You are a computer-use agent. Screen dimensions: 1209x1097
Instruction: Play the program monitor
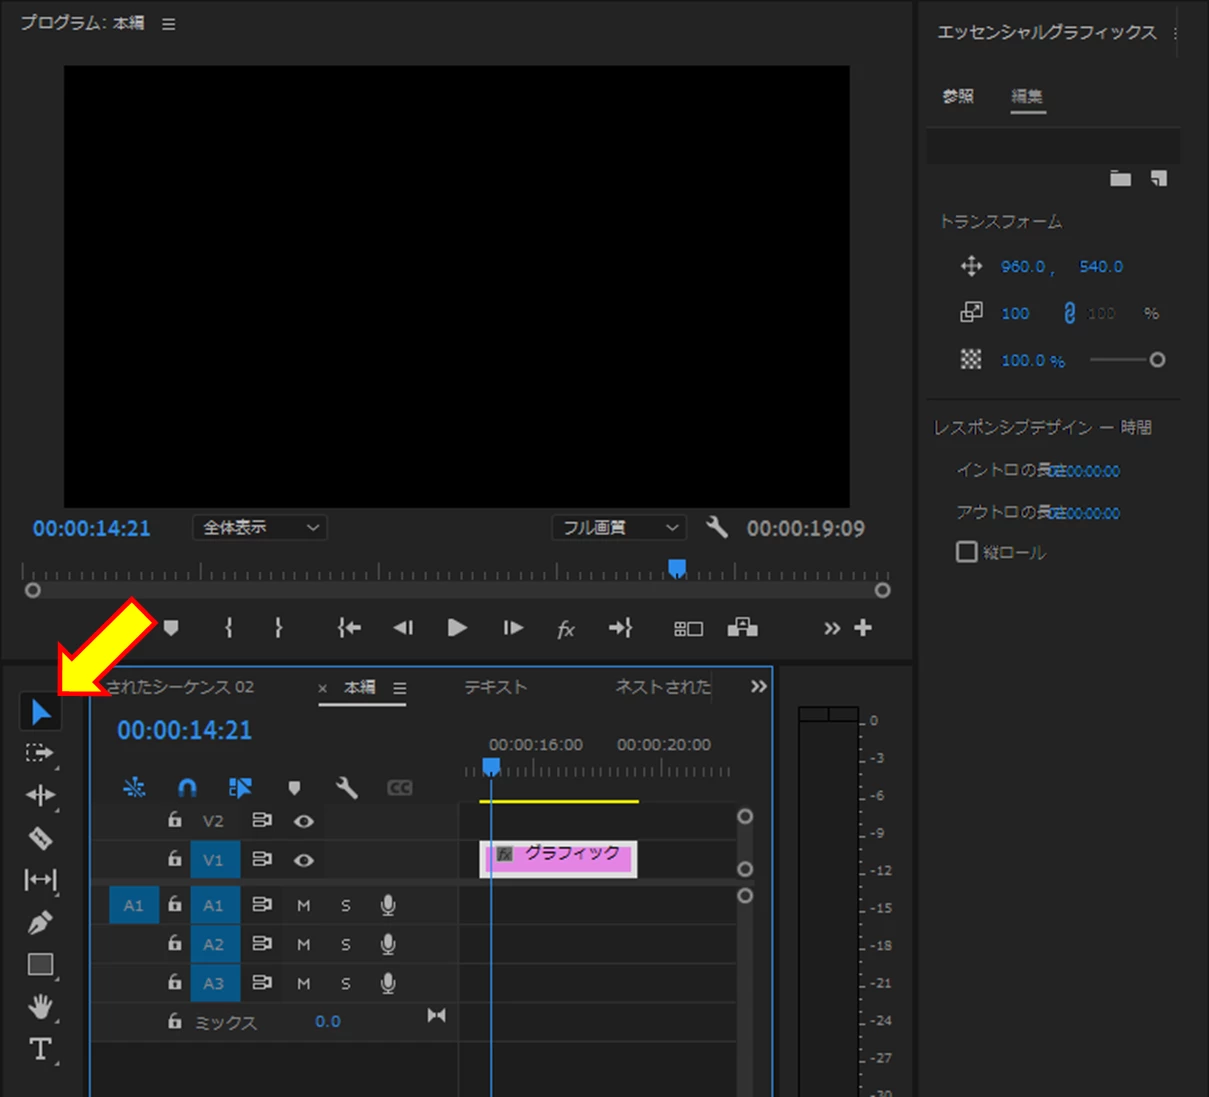[457, 628]
